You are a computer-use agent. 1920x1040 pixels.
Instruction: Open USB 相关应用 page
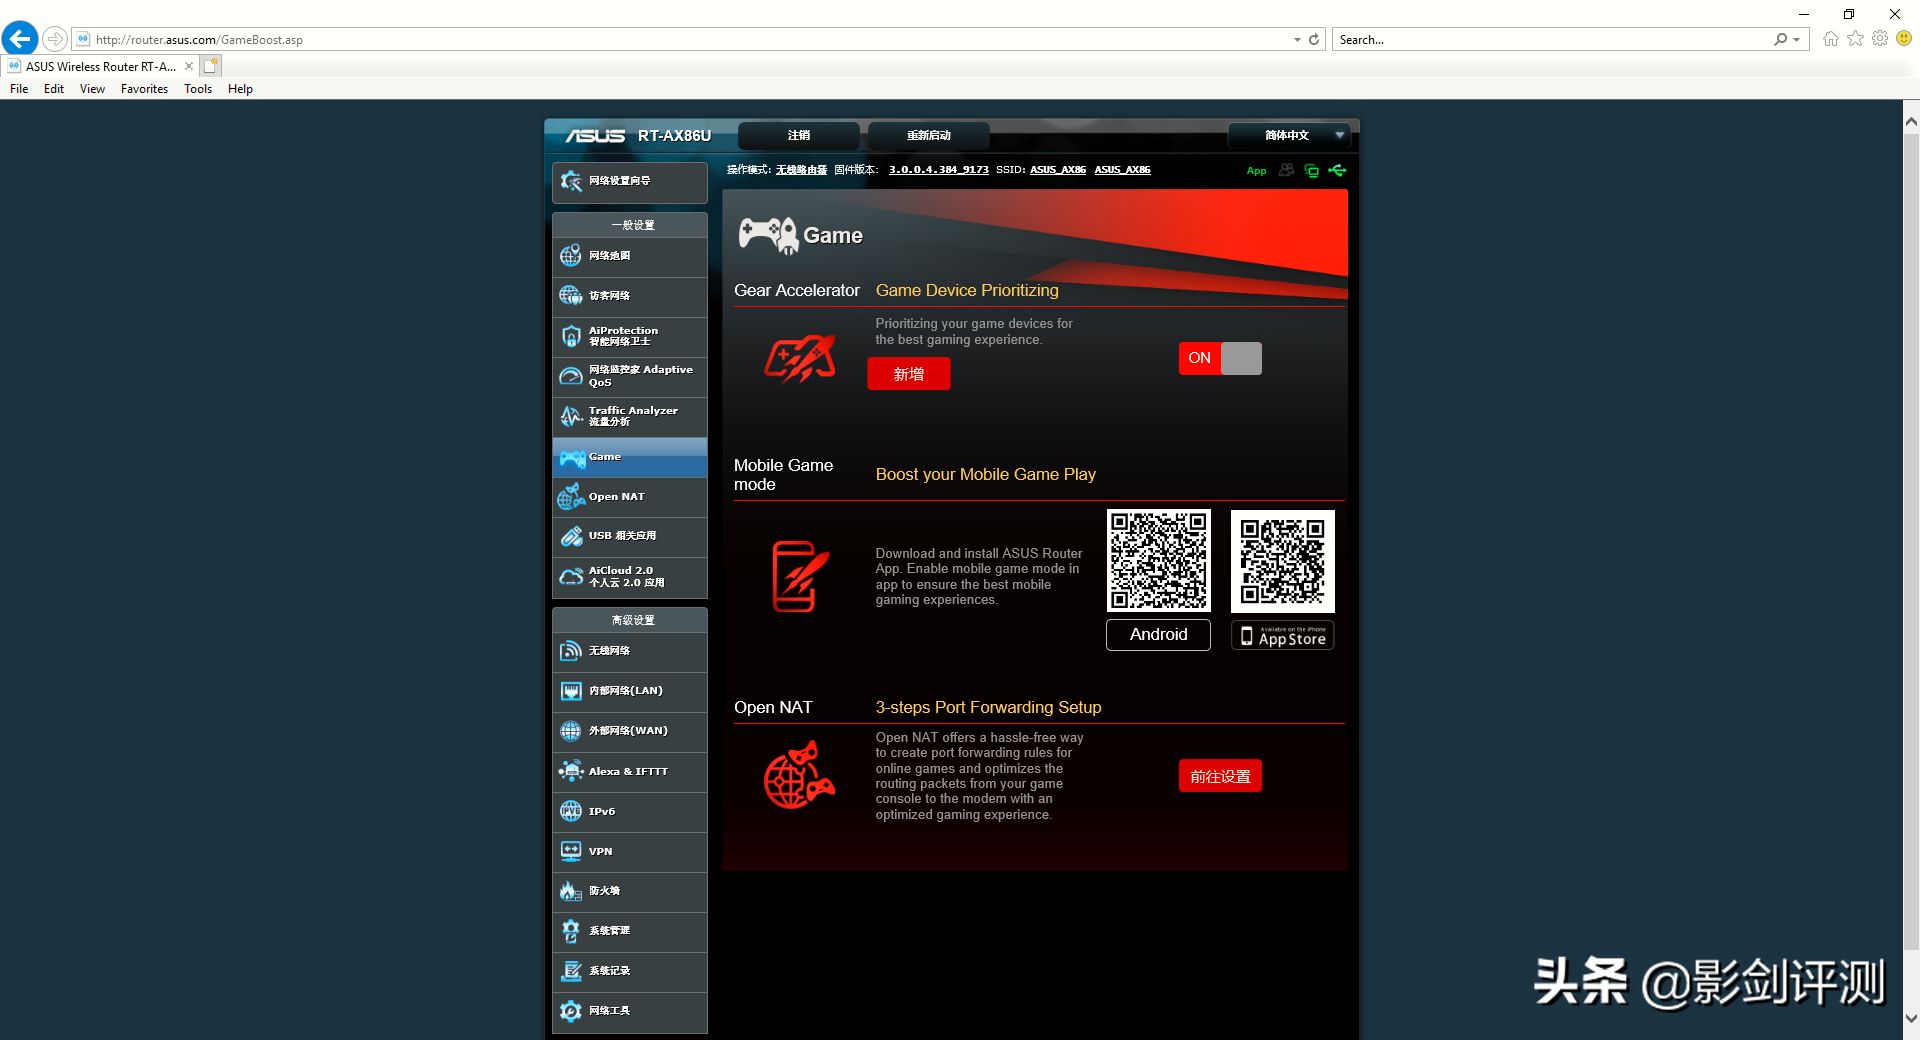tap(629, 536)
